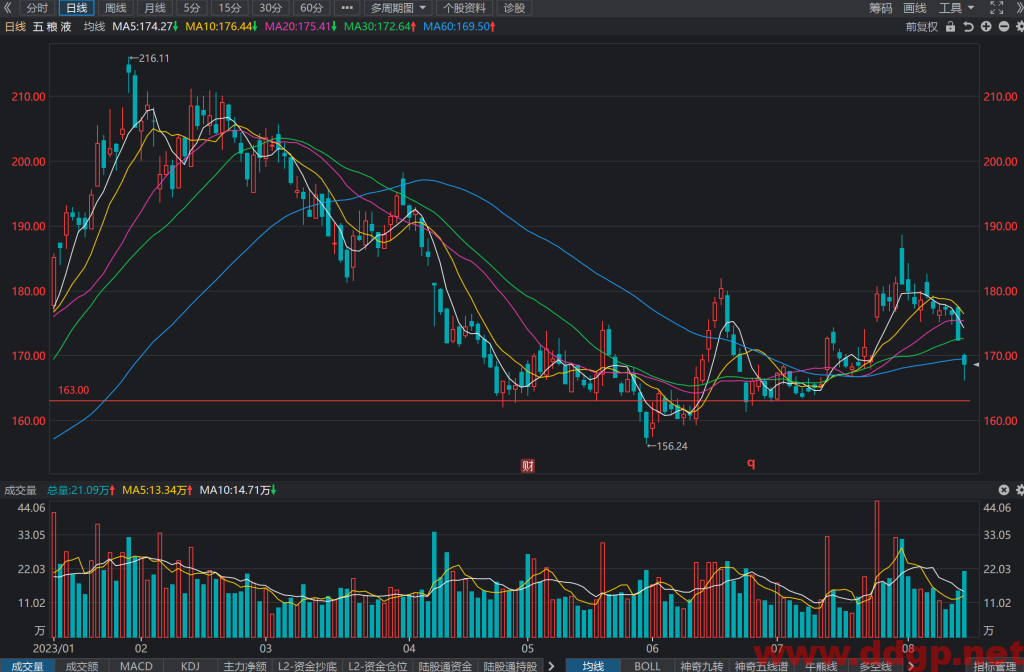Select the 163.00 horizontal price line

[509, 400]
